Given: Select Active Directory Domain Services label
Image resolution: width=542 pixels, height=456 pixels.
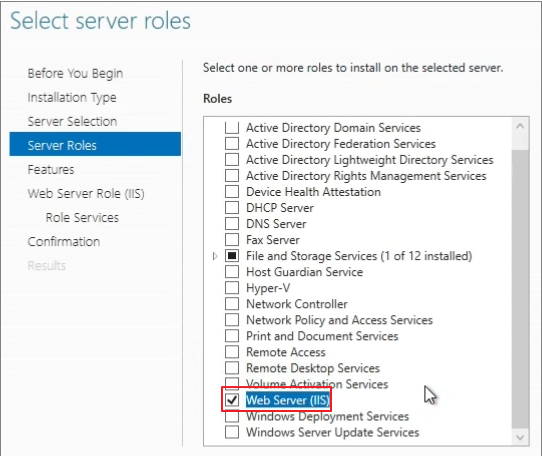Looking at the screenshot, I should (x=333, y=128).
